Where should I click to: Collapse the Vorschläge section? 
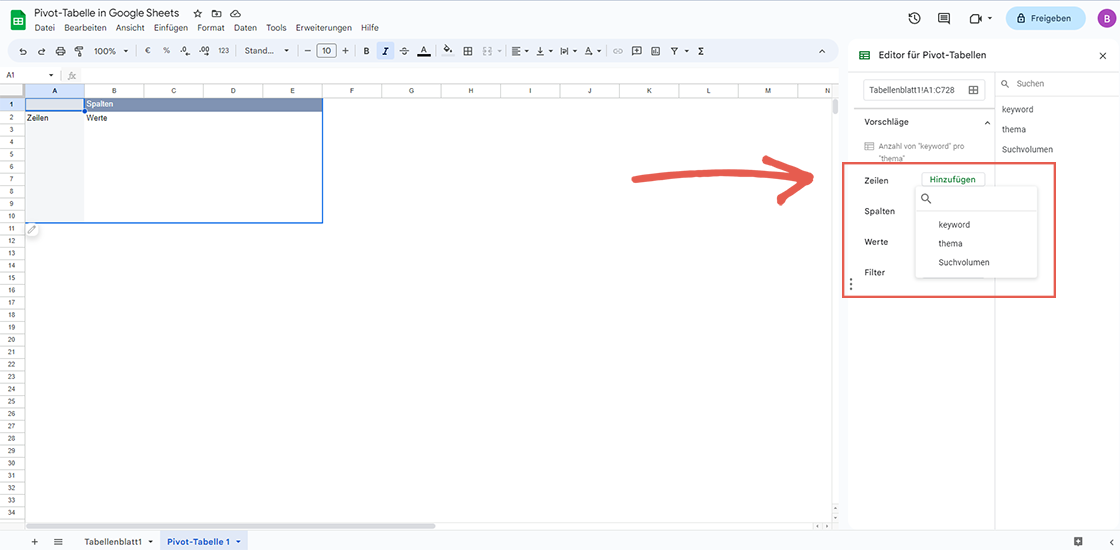[x=987, y=123]
